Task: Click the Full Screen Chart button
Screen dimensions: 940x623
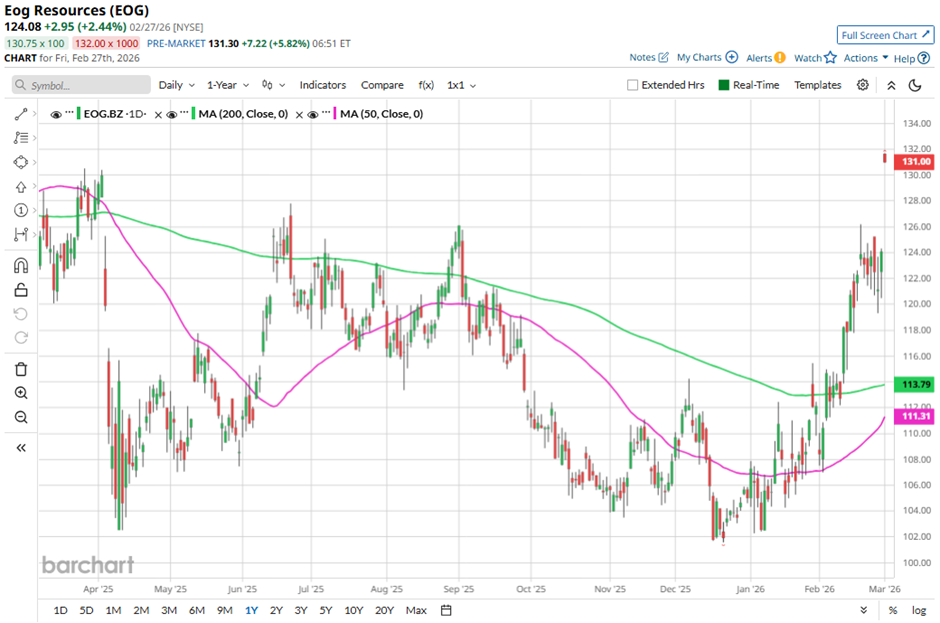Action: coord(885,35)
